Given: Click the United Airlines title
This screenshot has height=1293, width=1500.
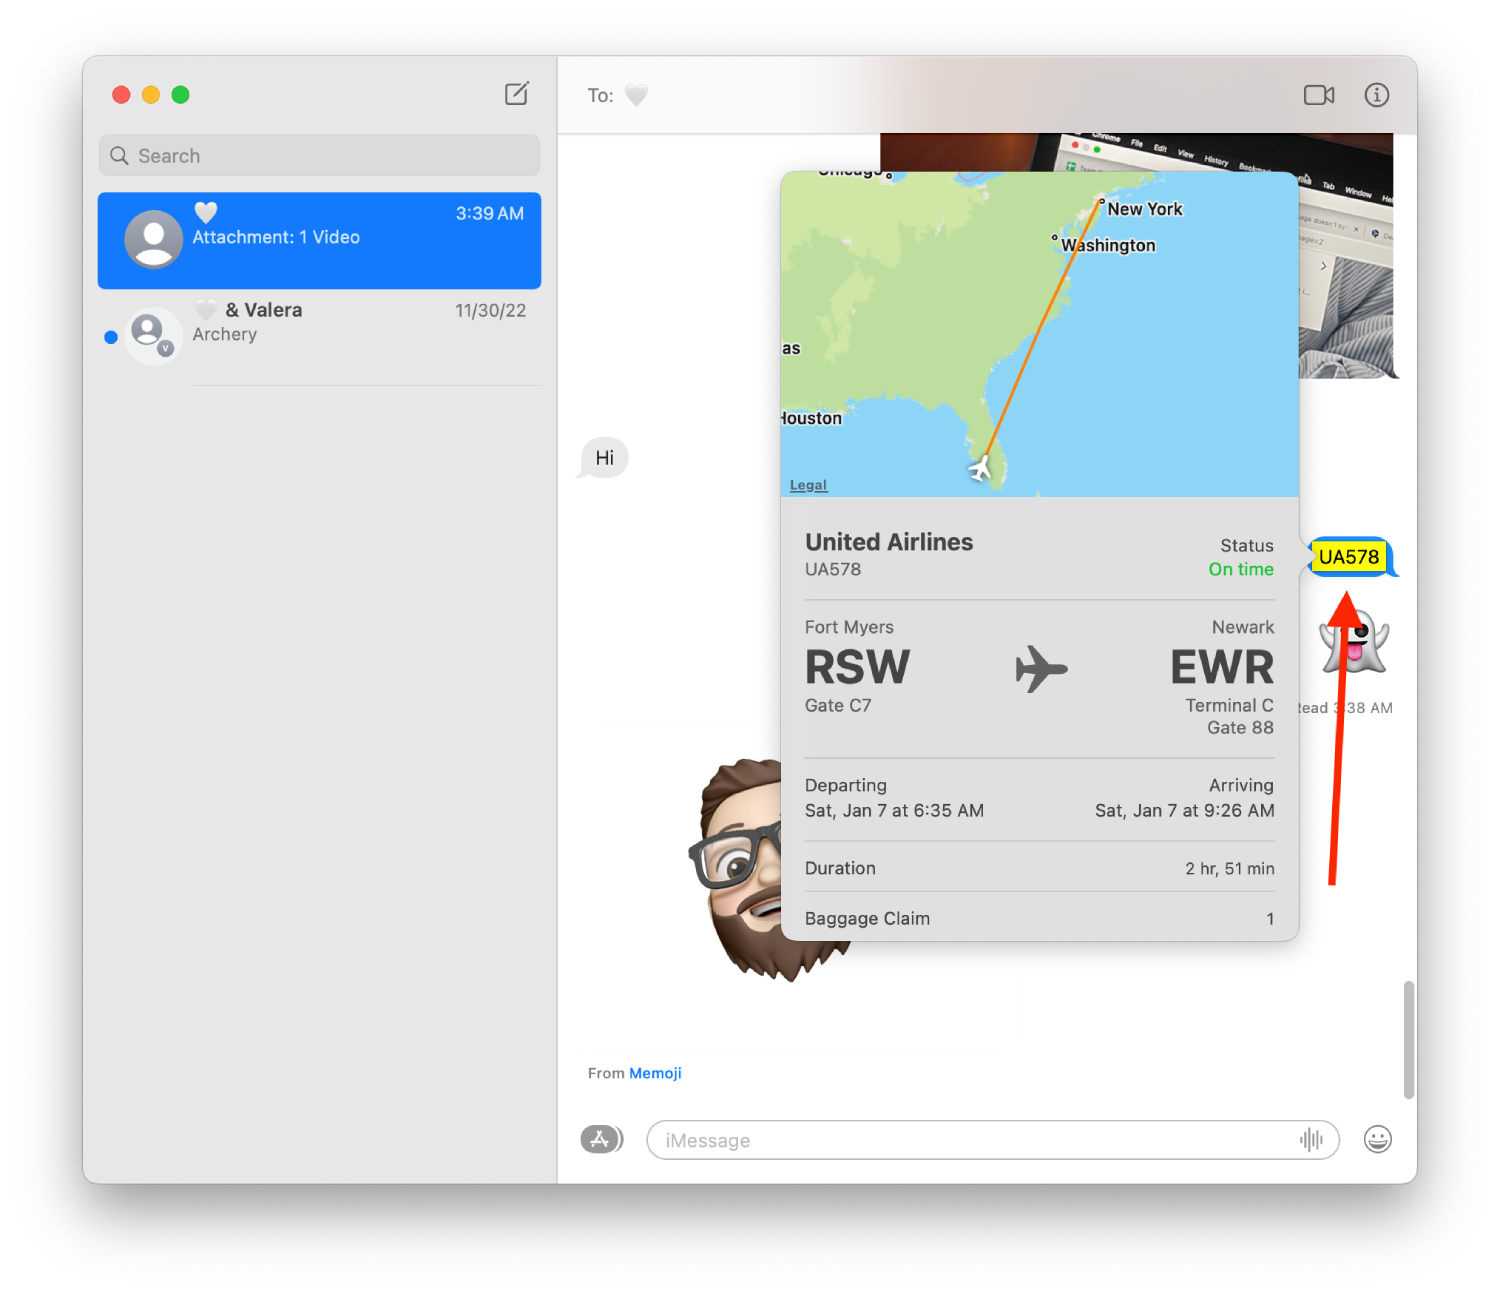Looking at the screenshot, I should pyautogui.click(x=889, y=542).
